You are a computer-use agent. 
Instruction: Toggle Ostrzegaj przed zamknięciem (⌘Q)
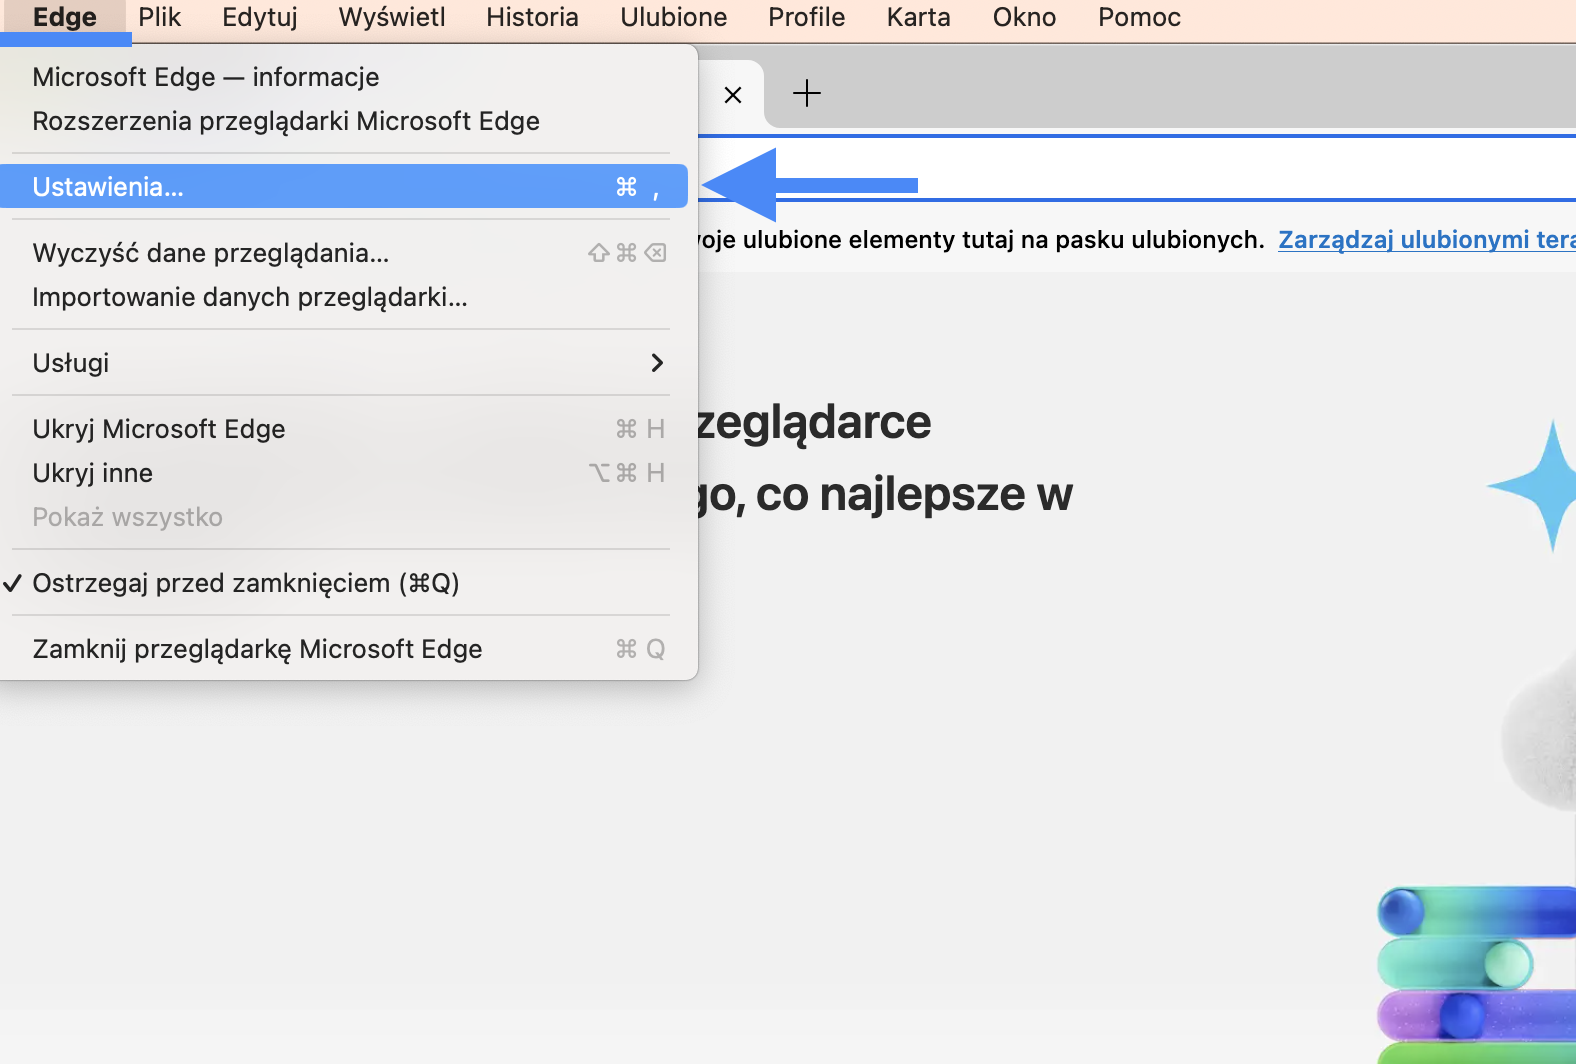pyautogui.click(x=344, y=583)
